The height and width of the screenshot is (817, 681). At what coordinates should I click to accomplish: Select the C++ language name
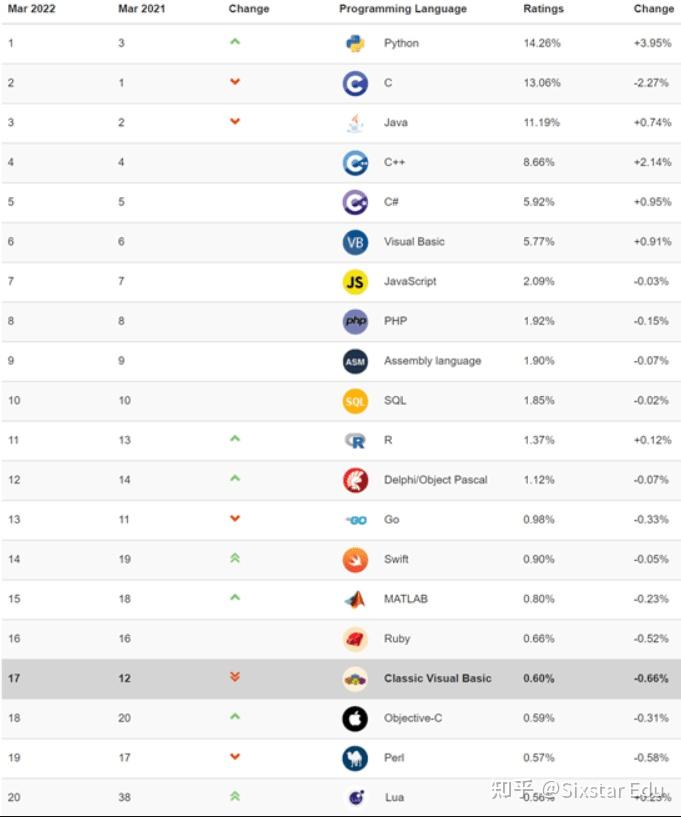(394, 162)
